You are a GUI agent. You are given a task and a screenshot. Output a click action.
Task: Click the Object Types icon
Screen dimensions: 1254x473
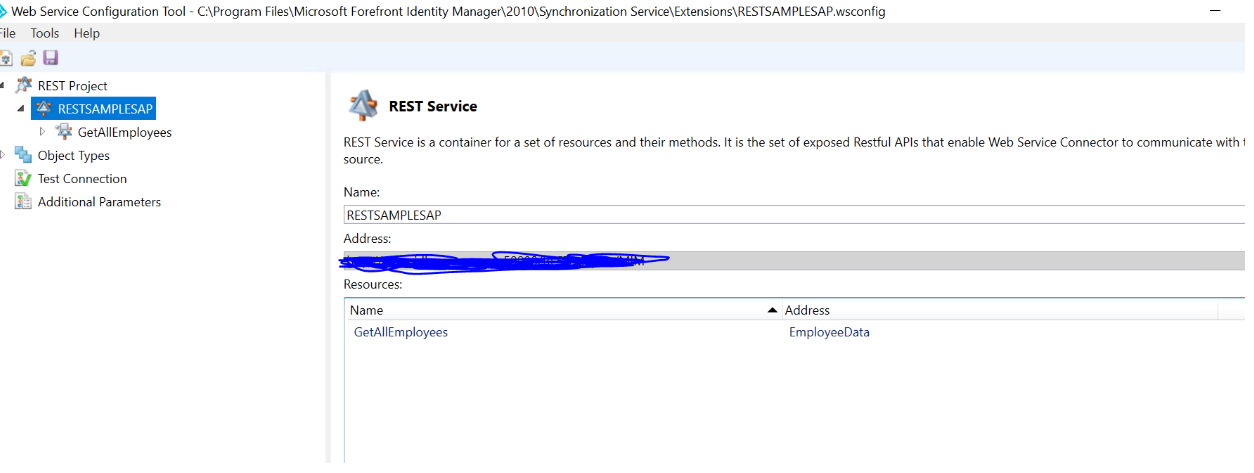point(23,155)
